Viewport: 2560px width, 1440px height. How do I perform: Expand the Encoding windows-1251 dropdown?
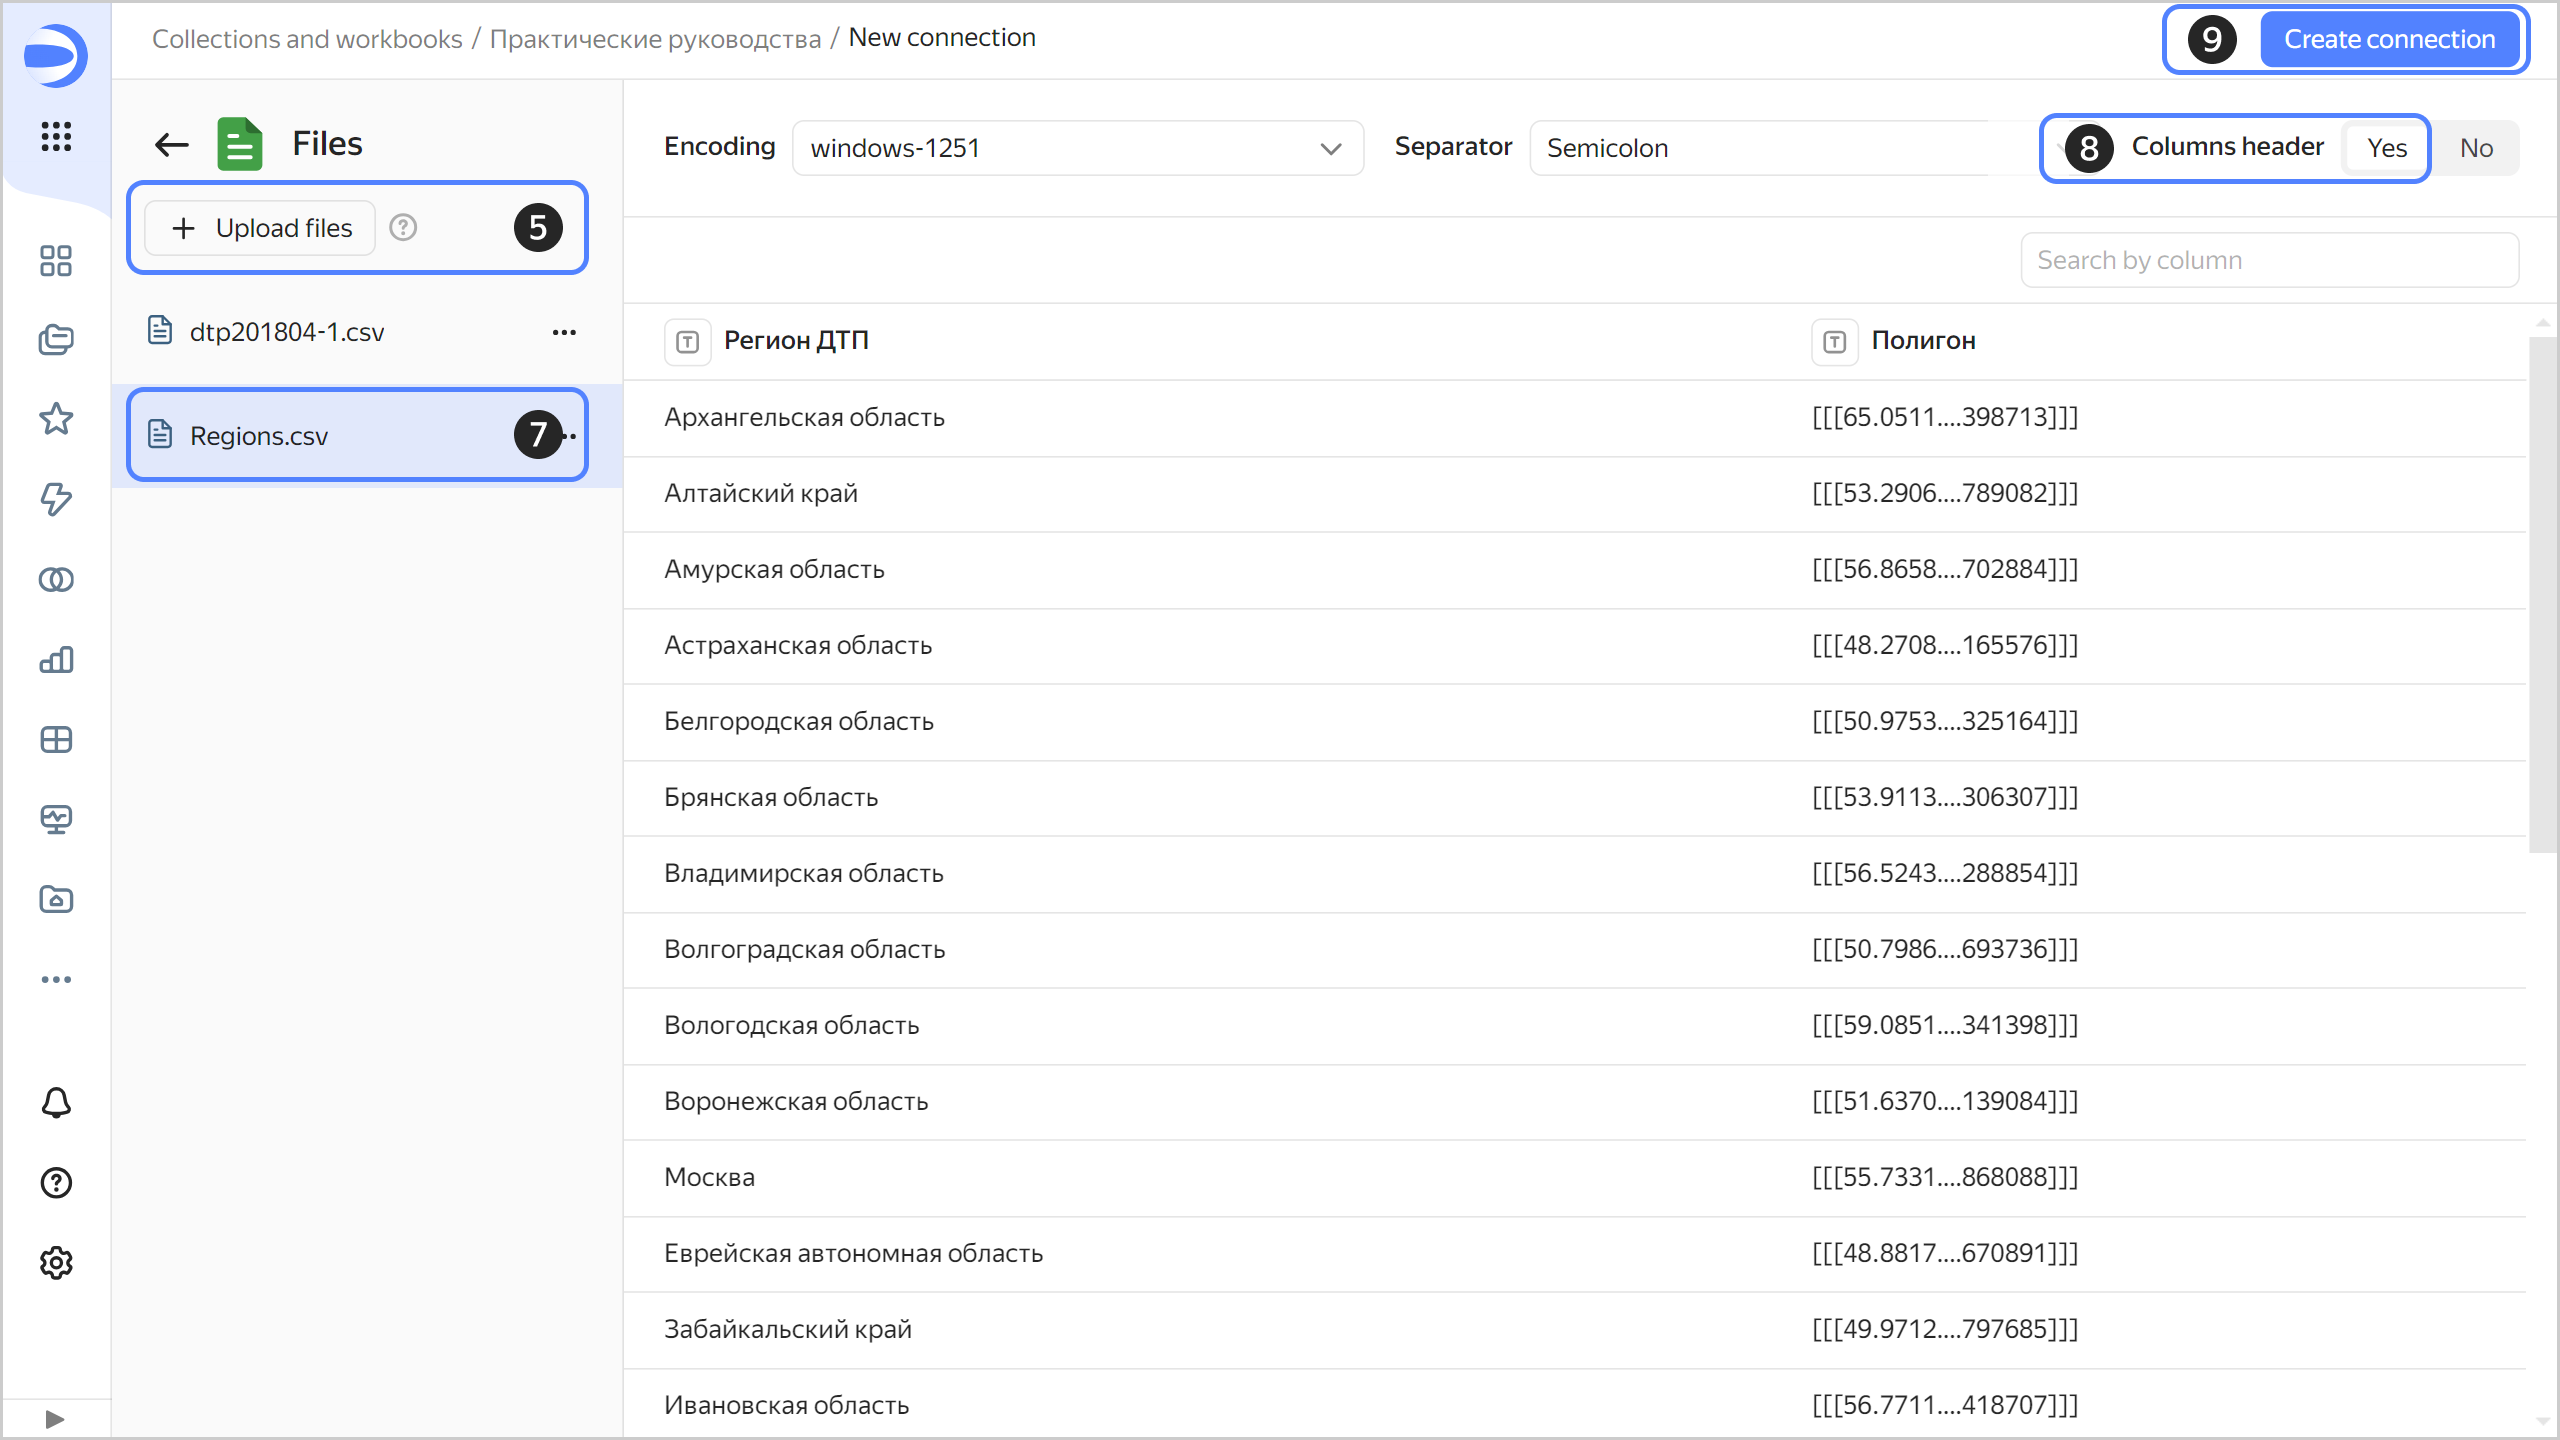click(1078, 148)
